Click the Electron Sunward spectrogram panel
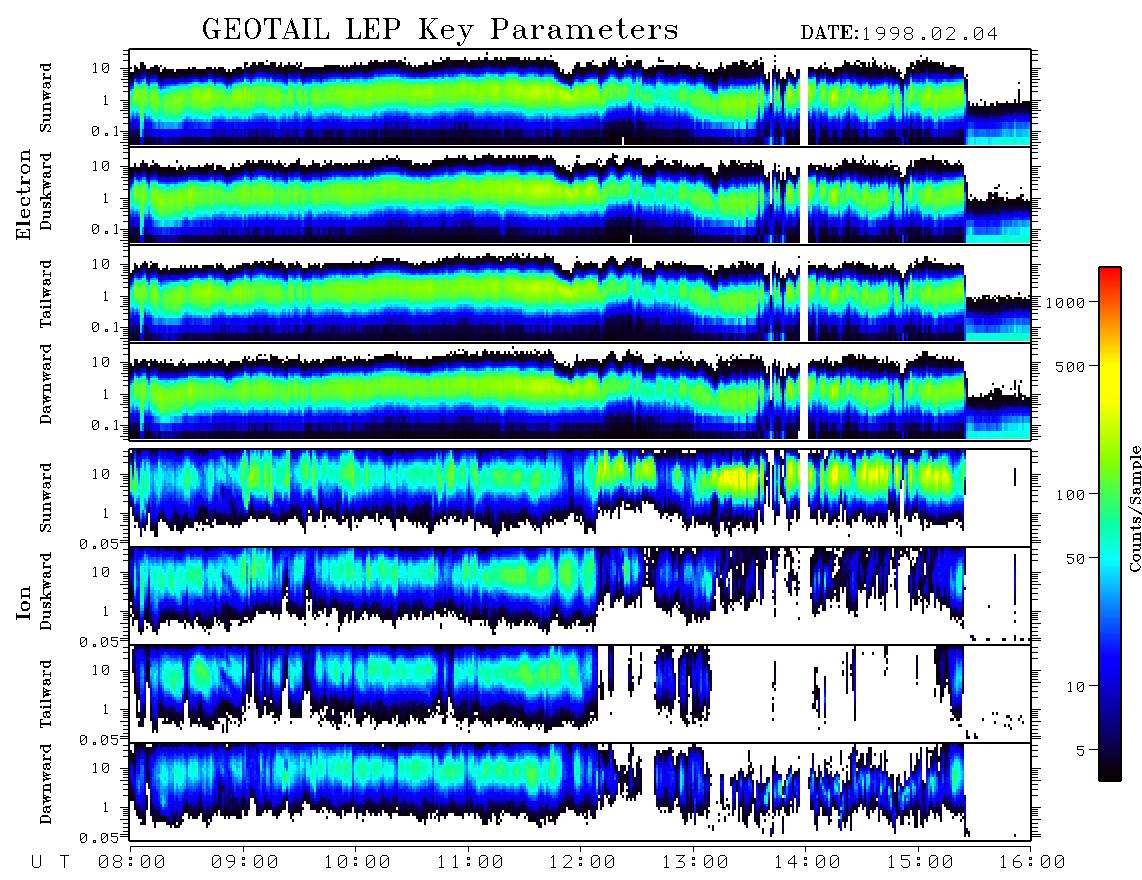The height and width of the screenshot is (880, 1142). [580, 98]
